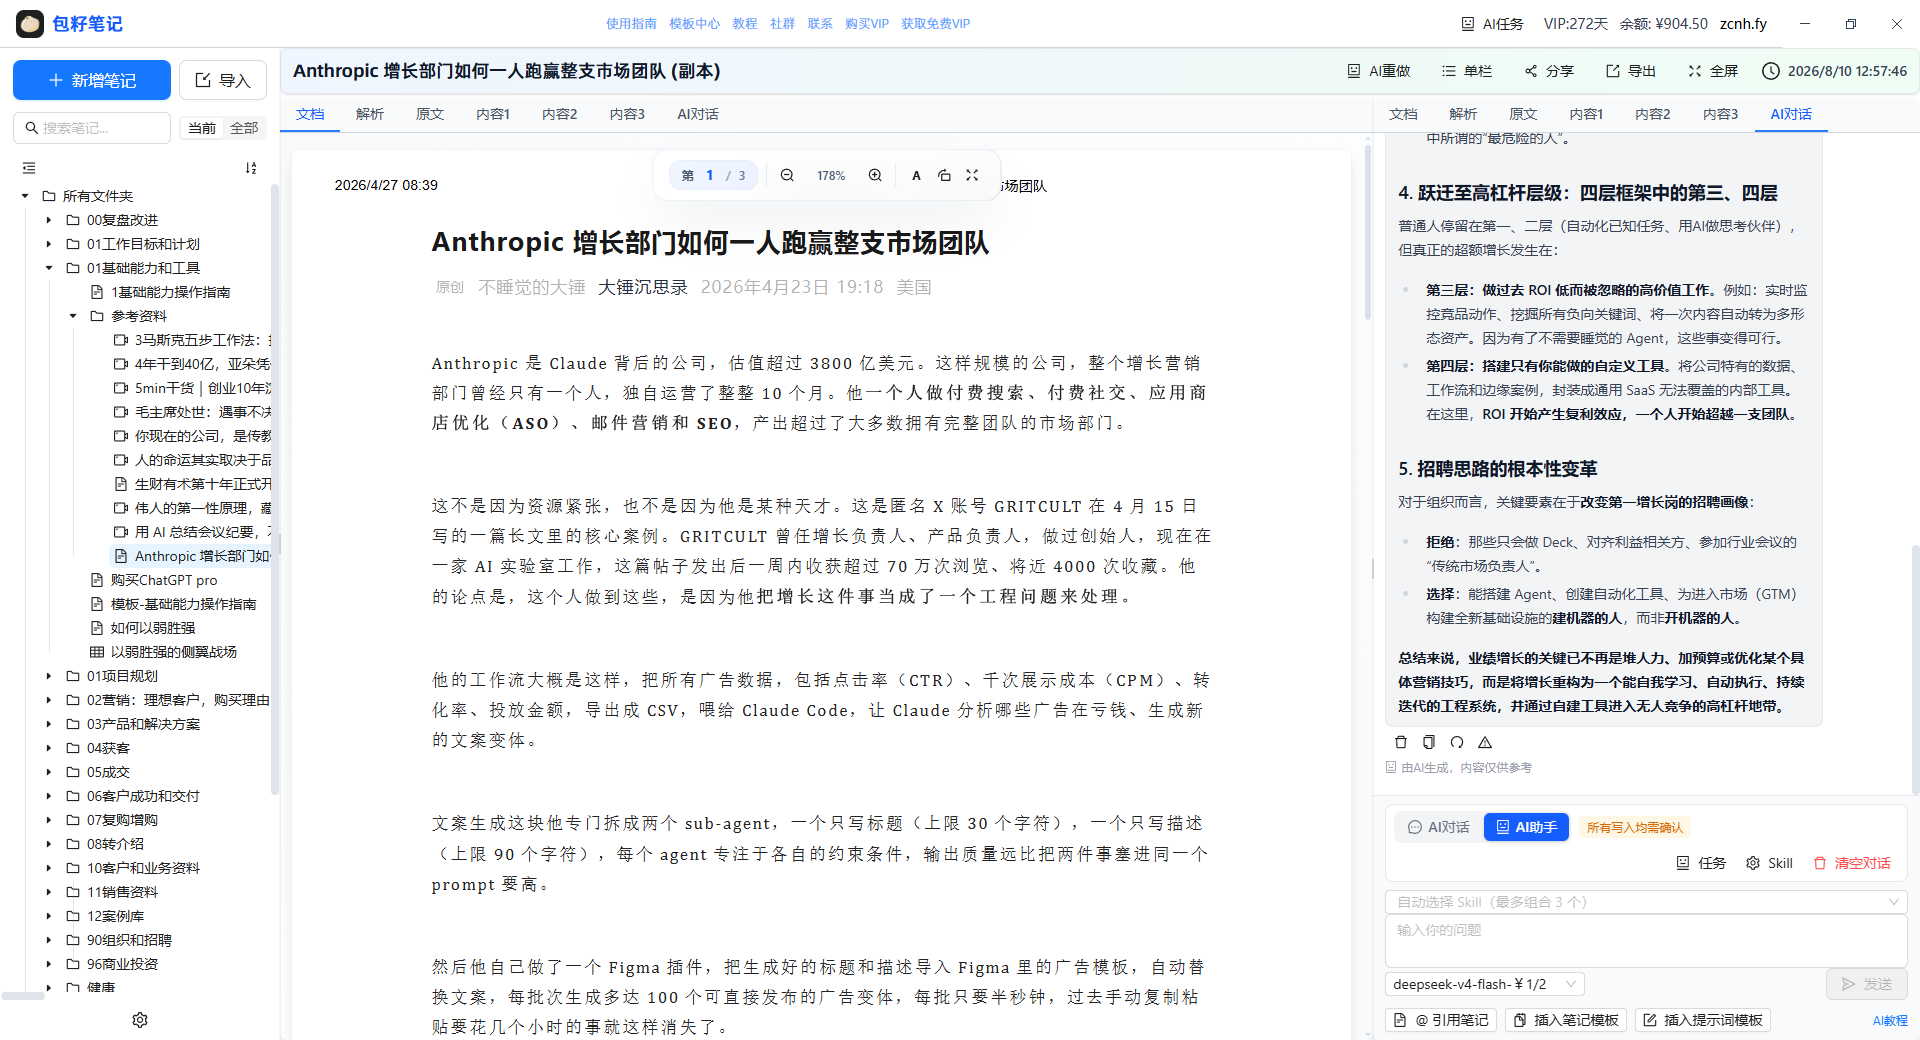Click 插入提示词模板 button
Image resolution: width=1920 pixels, height=1040 pixels.
click(x=1703, y=1020)
